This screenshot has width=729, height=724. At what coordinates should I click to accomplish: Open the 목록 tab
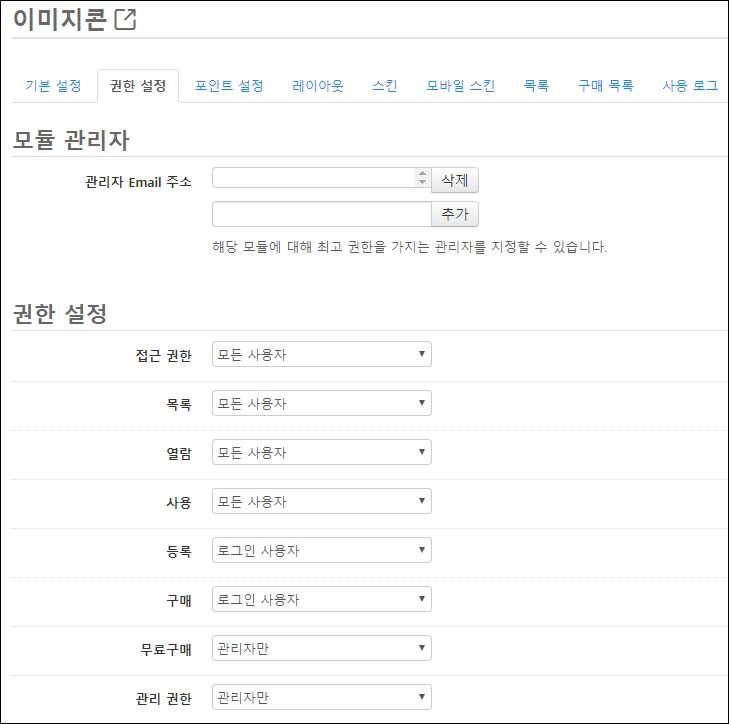pos(536,86)
